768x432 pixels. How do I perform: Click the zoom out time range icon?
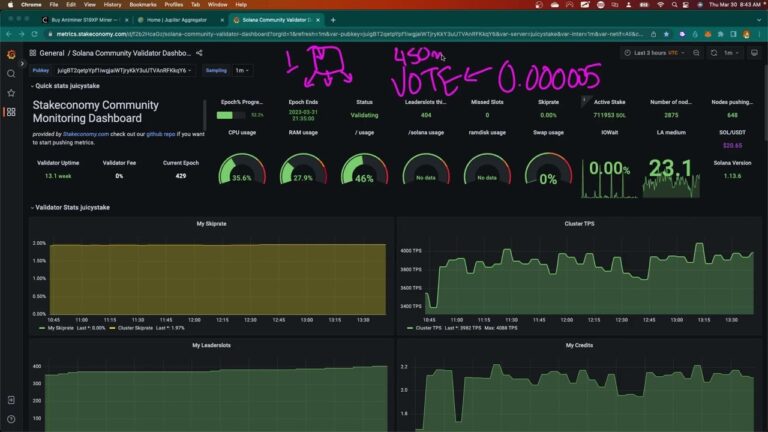697,53
